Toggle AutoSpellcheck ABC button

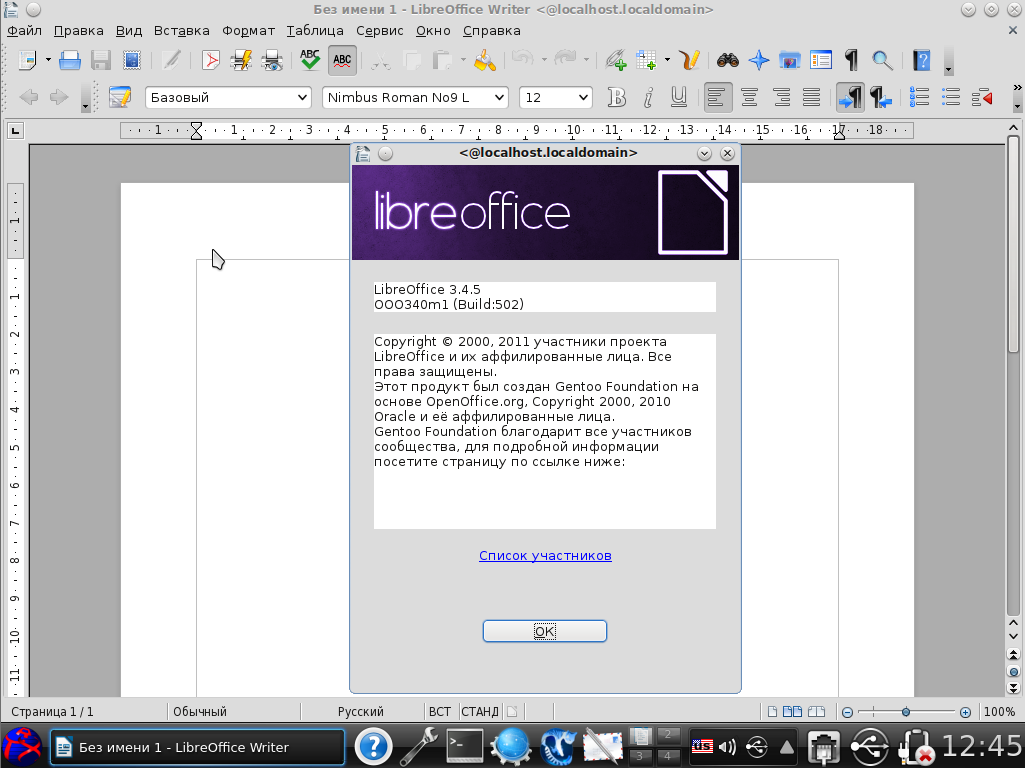(x=342, y=61)
